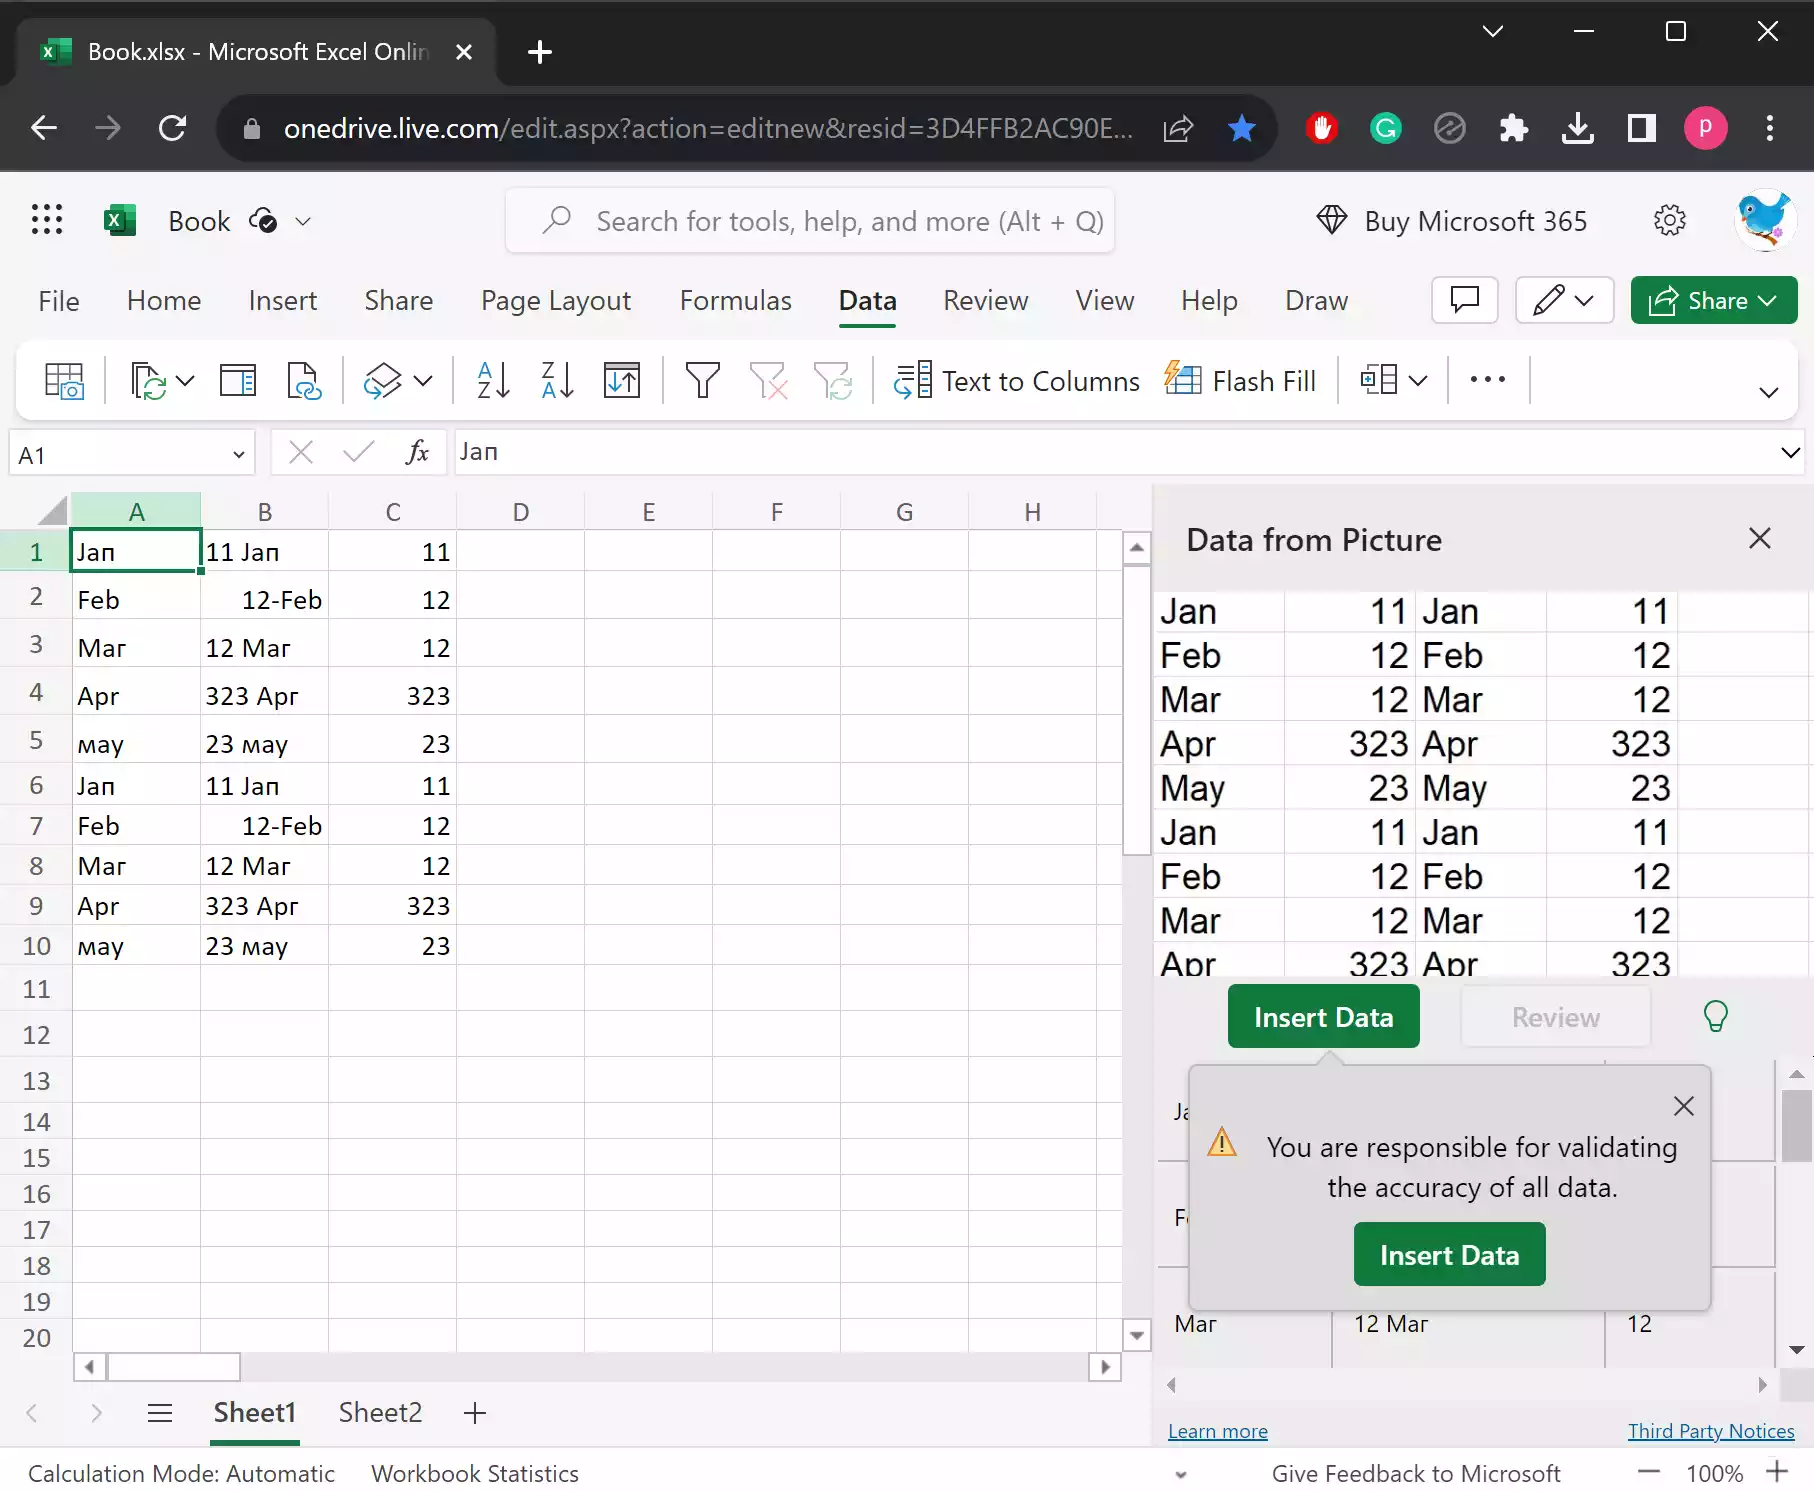The width and height of the screenshot is (1814, 1491).
Task: Open the all sheets list icon
Action: click(x=160, y=1413)
